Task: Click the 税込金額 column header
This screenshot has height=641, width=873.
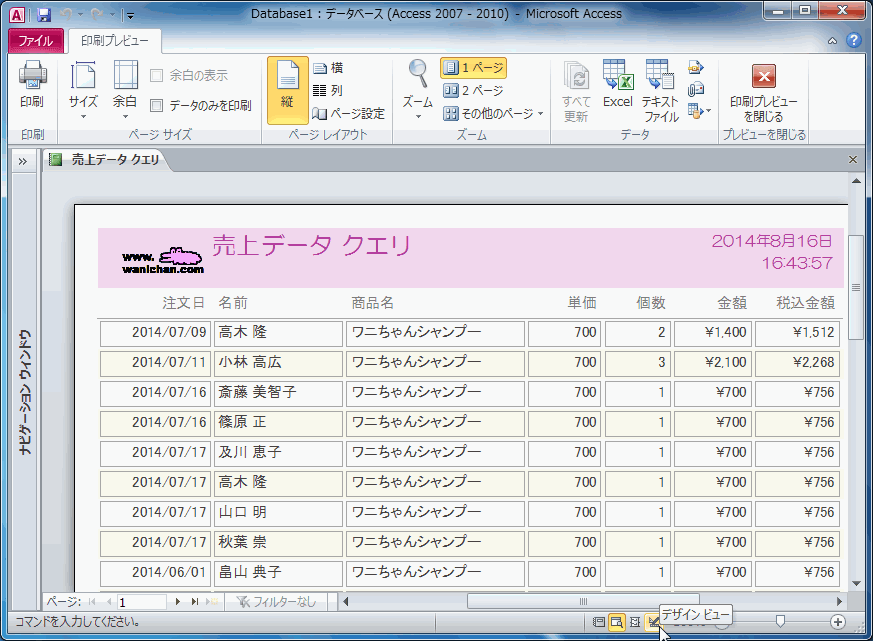Action: [806, 303]
